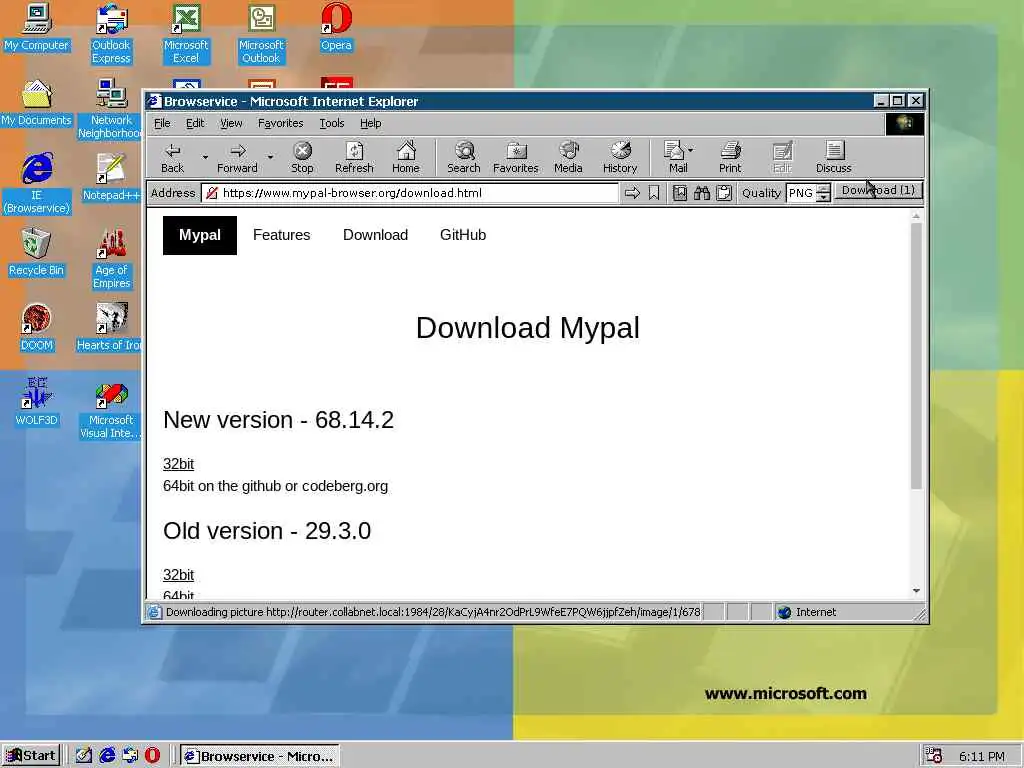Select the WOLF3D desktop icon
Viewport: 1024px width, 768px height.
pyautogui.click(x=37, y=402)
